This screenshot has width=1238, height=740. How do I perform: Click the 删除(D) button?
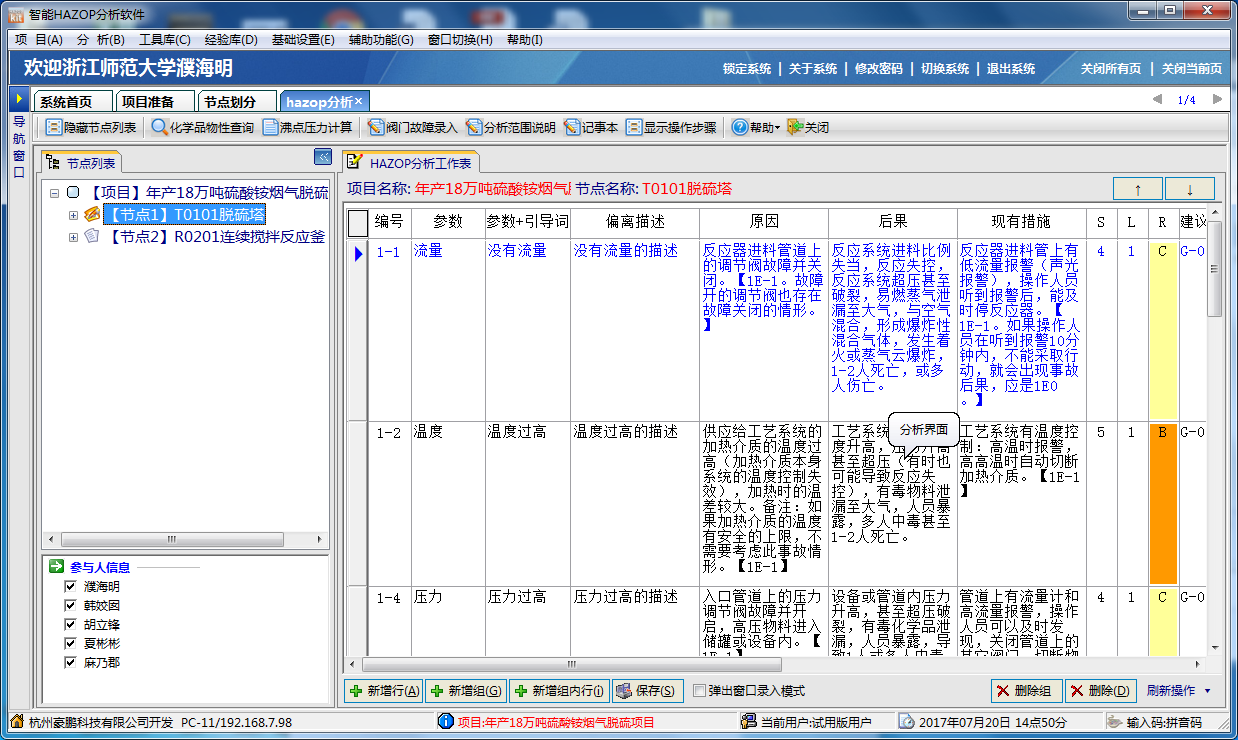tap(1101, 691)
